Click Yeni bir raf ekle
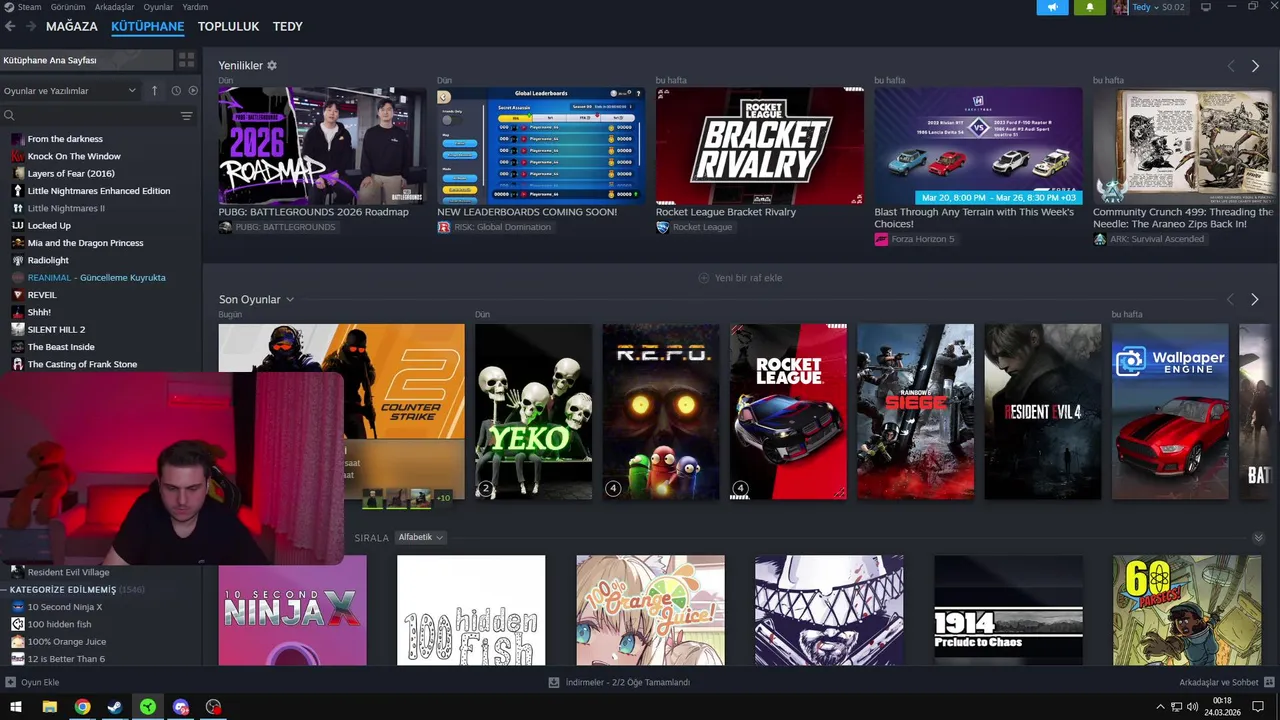This screenshot has height=720, width=1280. (x=740, y=278)
